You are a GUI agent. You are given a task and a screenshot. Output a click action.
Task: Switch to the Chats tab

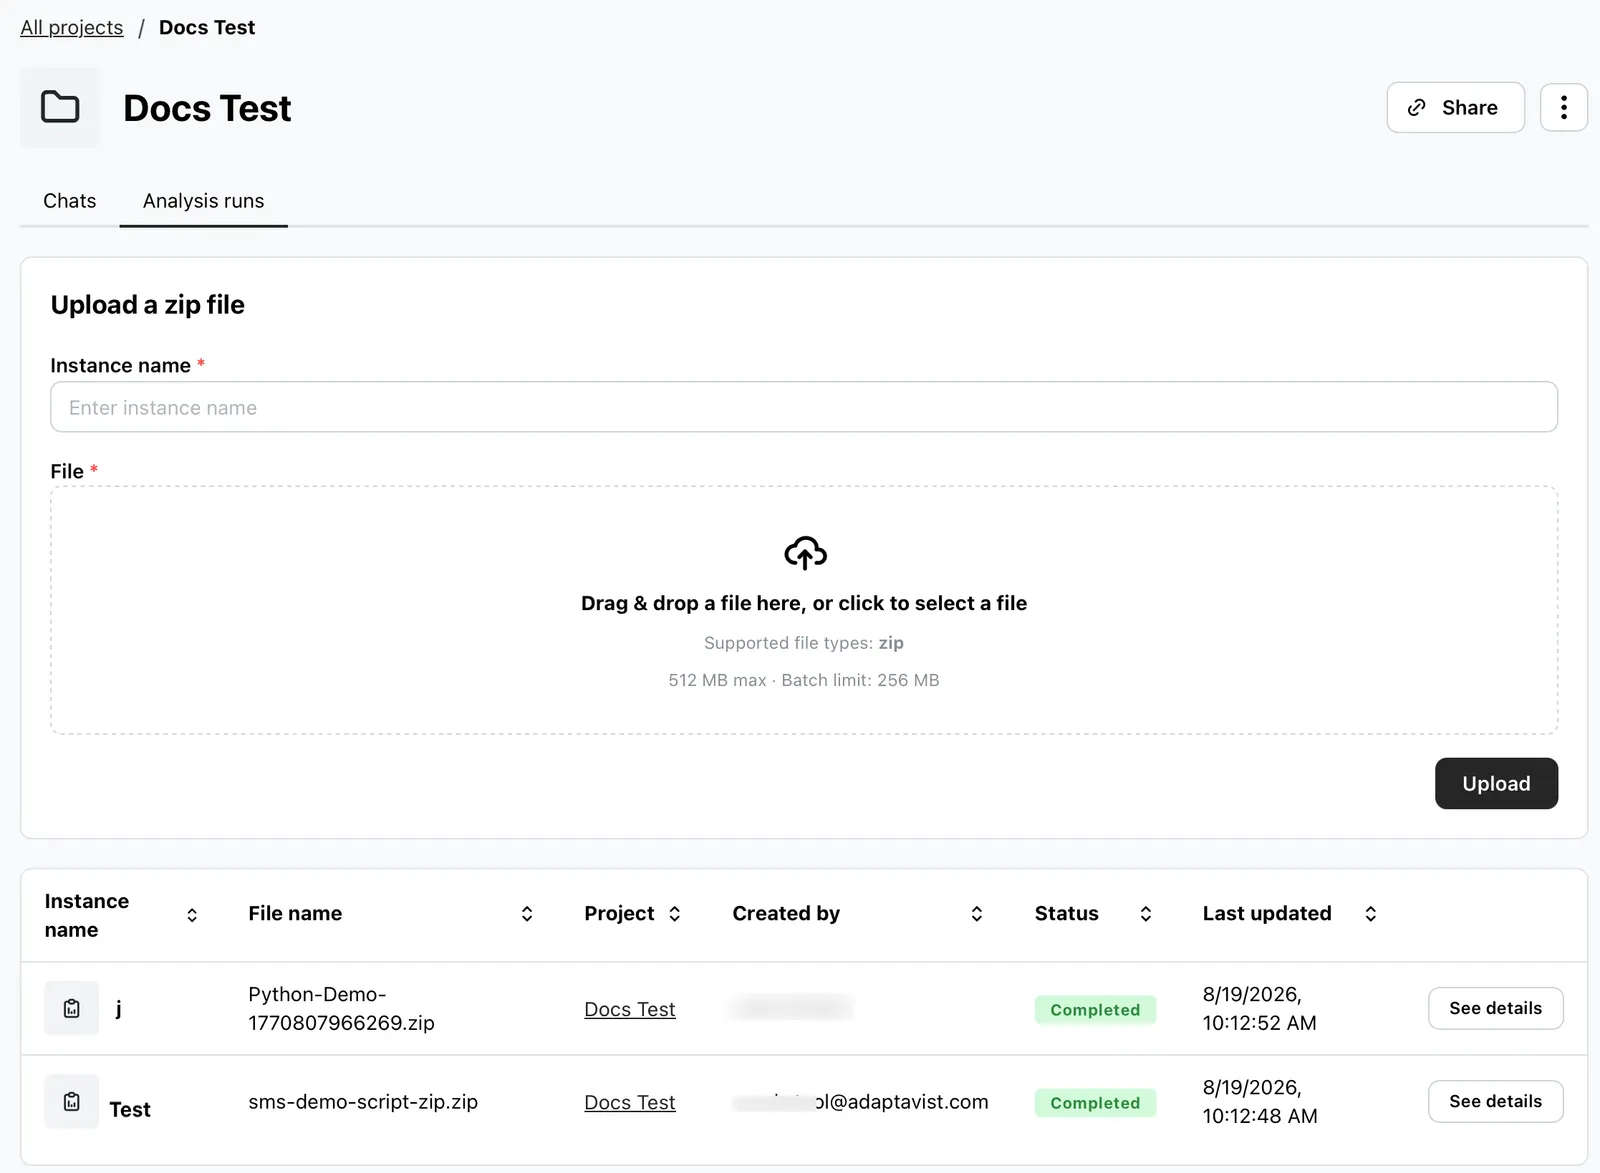coord(70,201)
